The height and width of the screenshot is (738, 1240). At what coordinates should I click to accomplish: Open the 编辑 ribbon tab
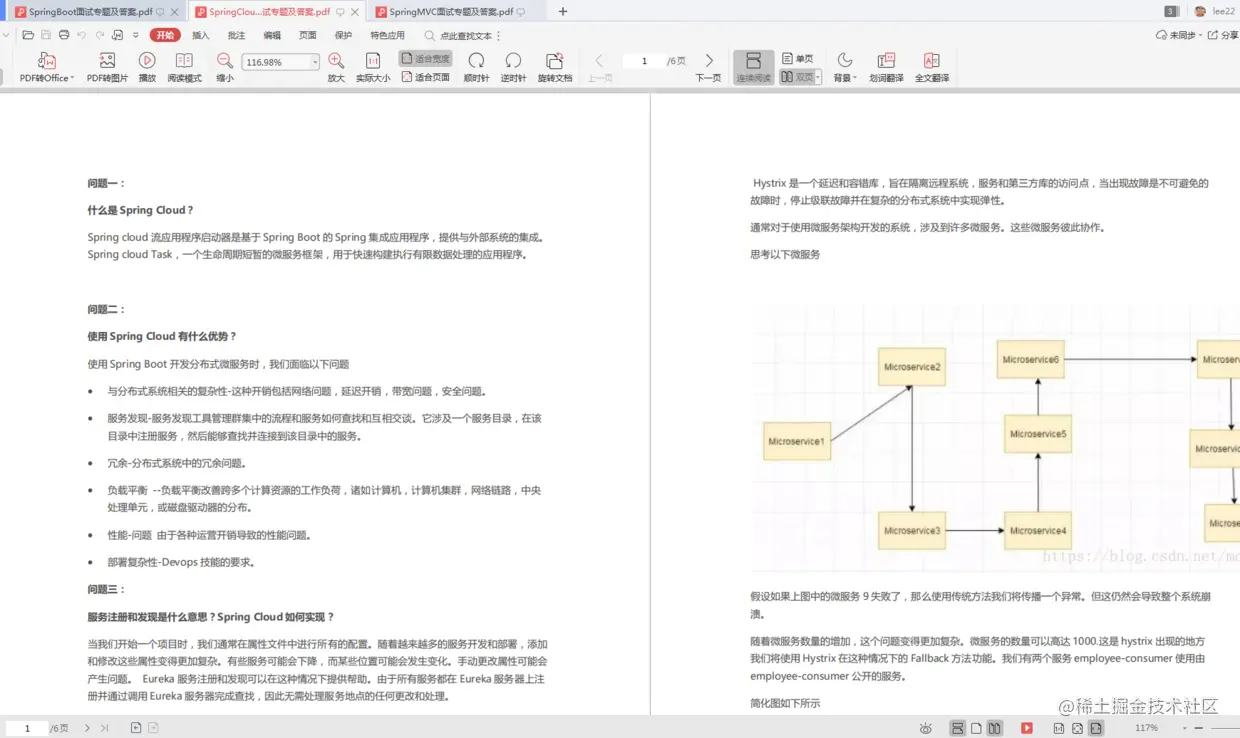pos(272,35)
